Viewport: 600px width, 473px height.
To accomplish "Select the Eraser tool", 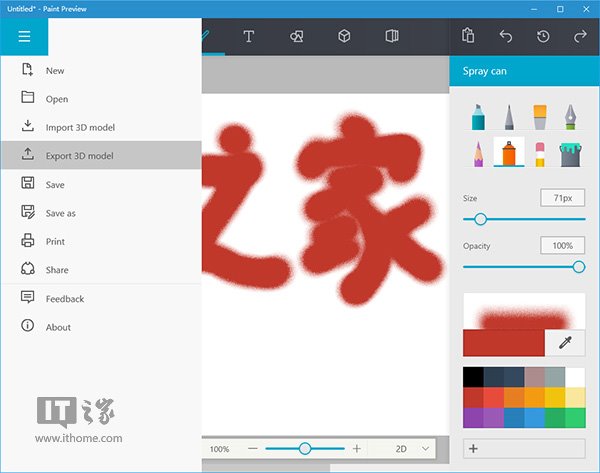I will coord(540,153).
